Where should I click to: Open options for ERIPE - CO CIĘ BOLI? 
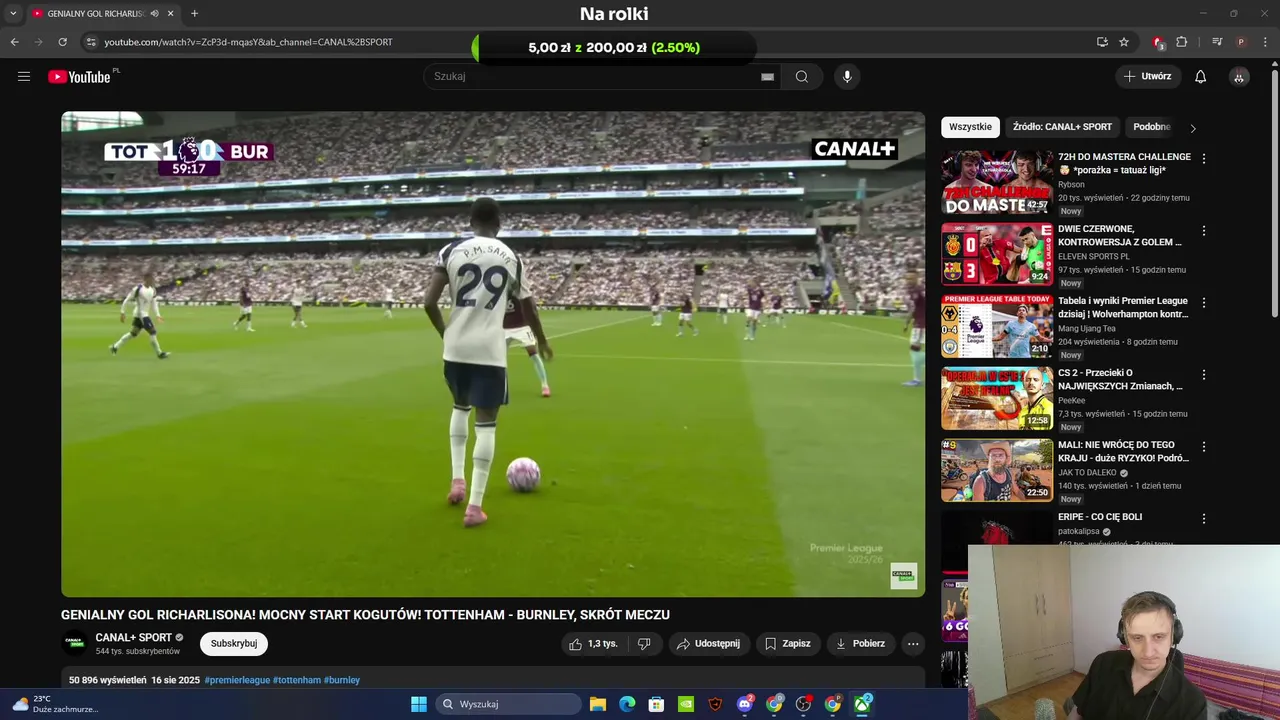click(x=1204, y=519)
